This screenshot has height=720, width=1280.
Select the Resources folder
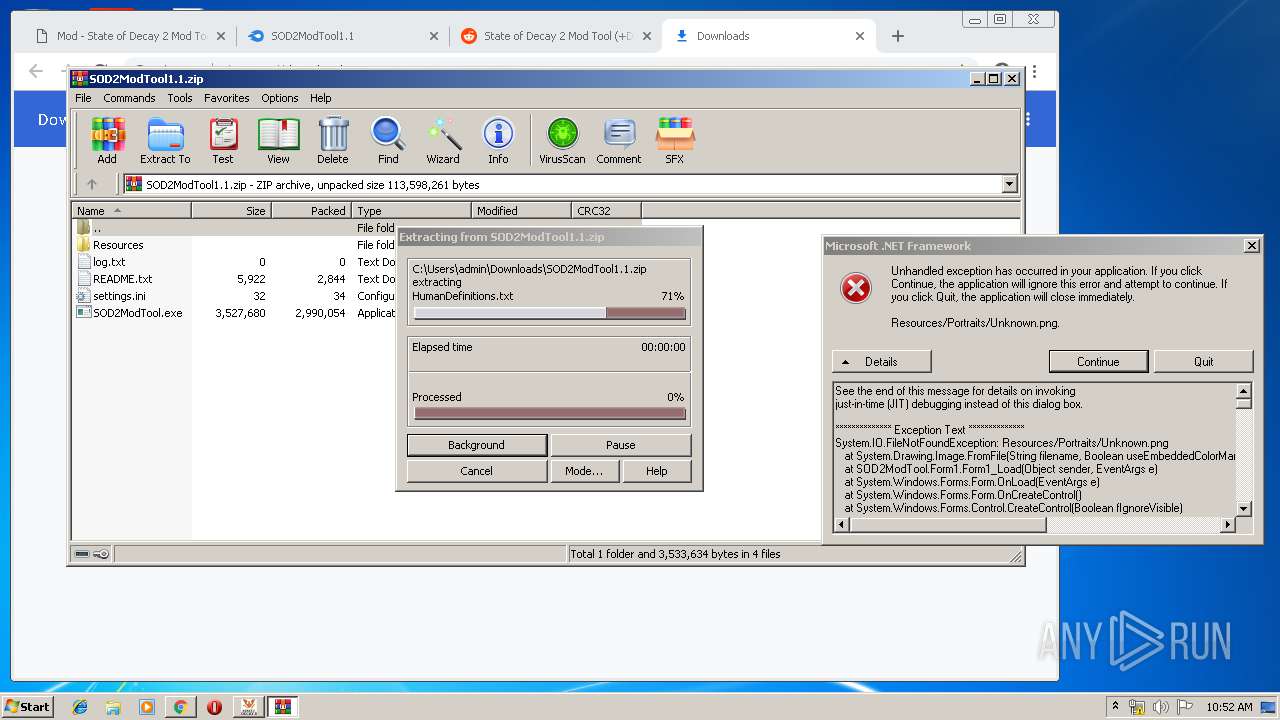(118, 245)
